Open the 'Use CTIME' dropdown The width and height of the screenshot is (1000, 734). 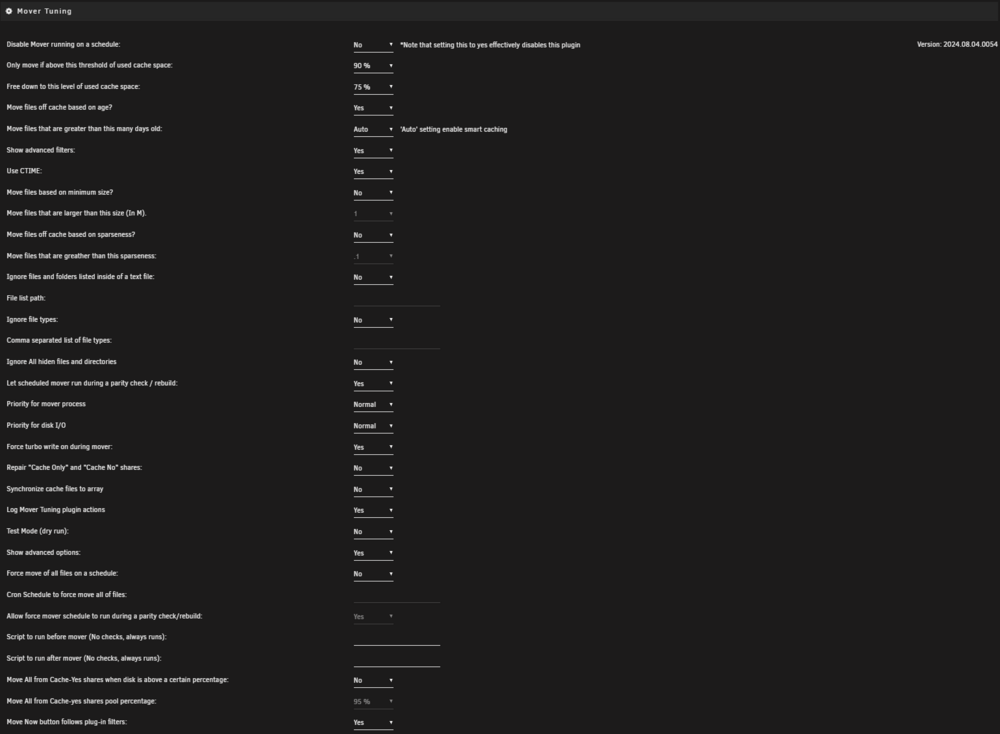[373, 172]
